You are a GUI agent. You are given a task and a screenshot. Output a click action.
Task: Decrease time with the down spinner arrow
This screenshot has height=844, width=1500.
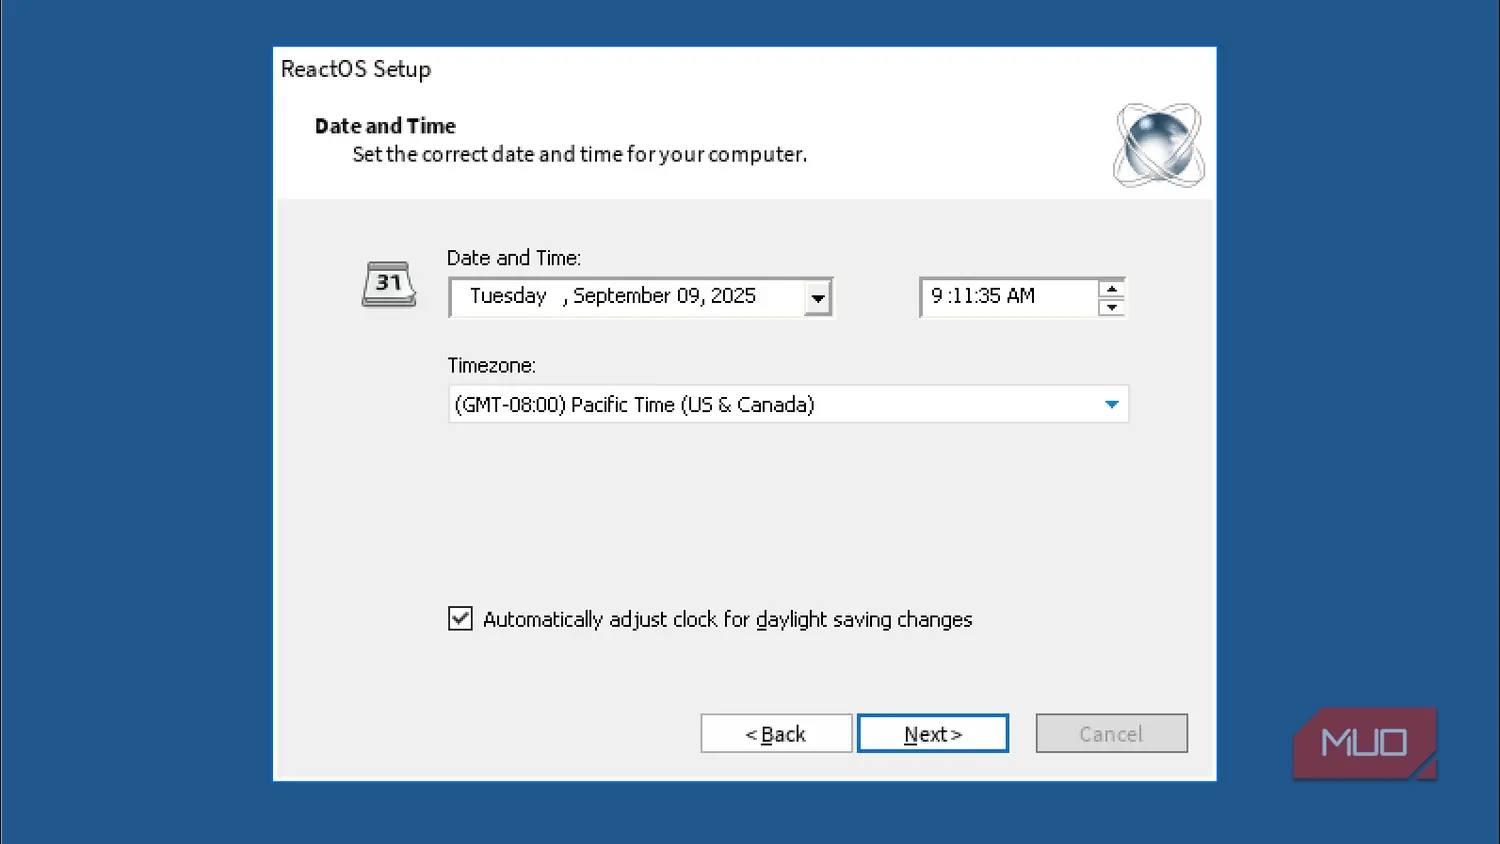pos(1111,306)
